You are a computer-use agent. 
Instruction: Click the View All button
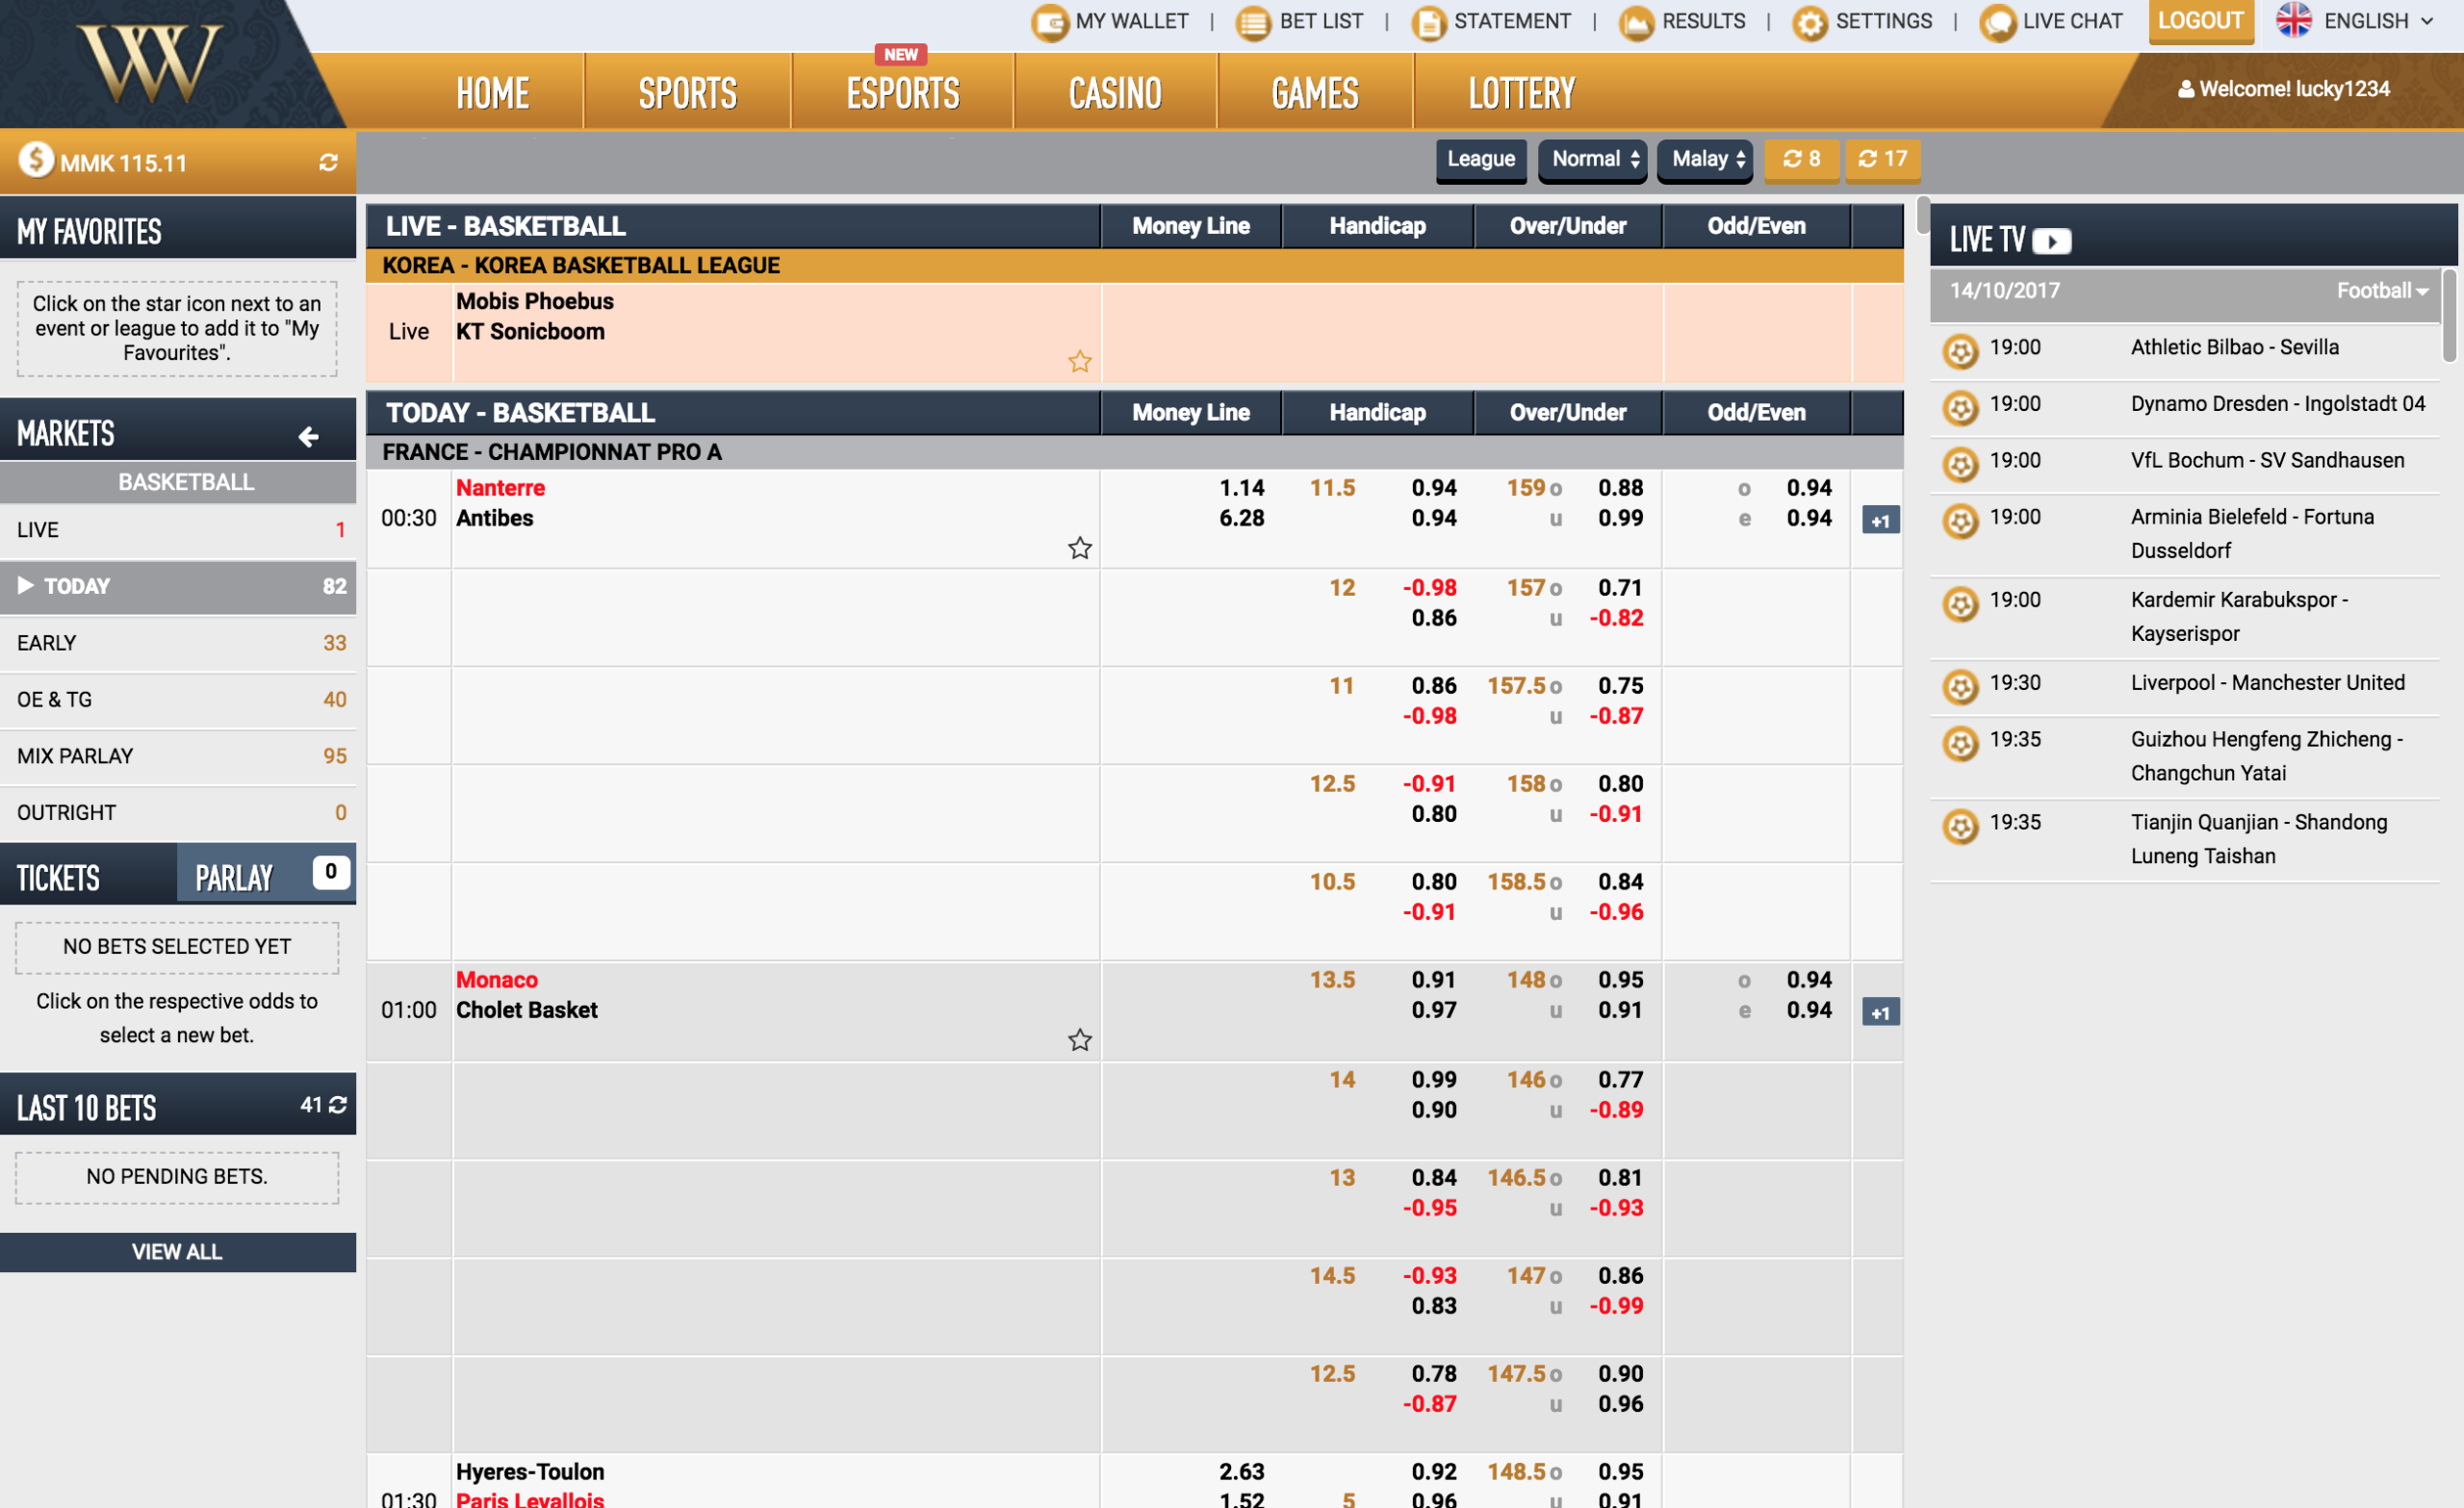pyautogui.click(x=177, y=1251)
